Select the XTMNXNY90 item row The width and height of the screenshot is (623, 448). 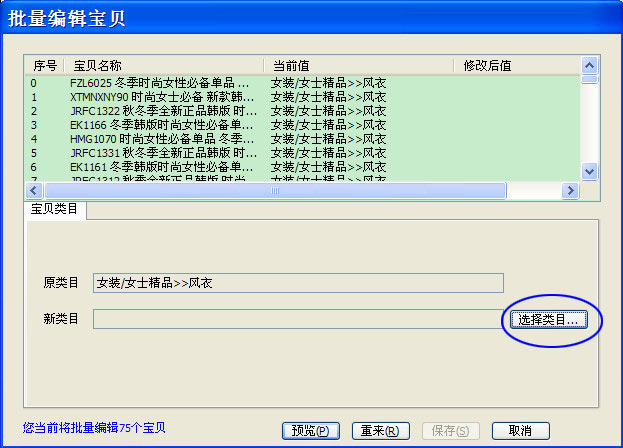pos(160,97)
